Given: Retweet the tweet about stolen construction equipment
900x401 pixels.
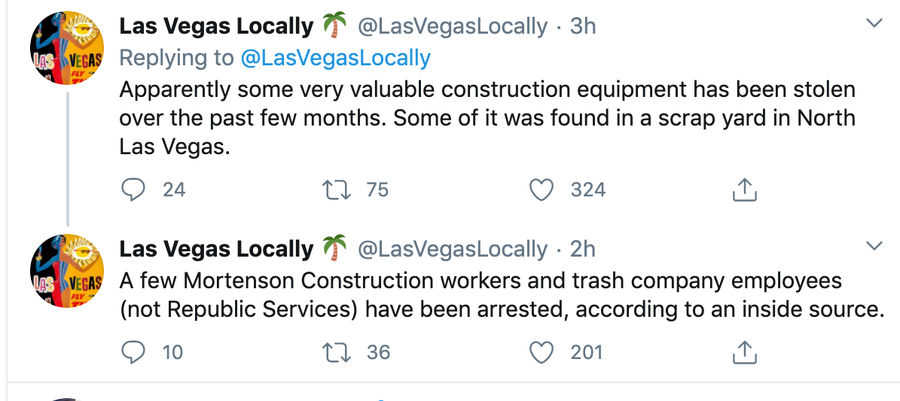Looking at the screenshot, I should tap(336, 190).
